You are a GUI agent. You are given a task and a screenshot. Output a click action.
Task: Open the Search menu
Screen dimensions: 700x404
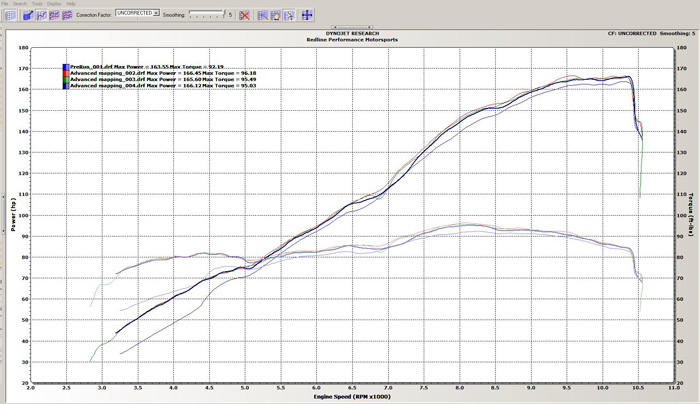20,4
